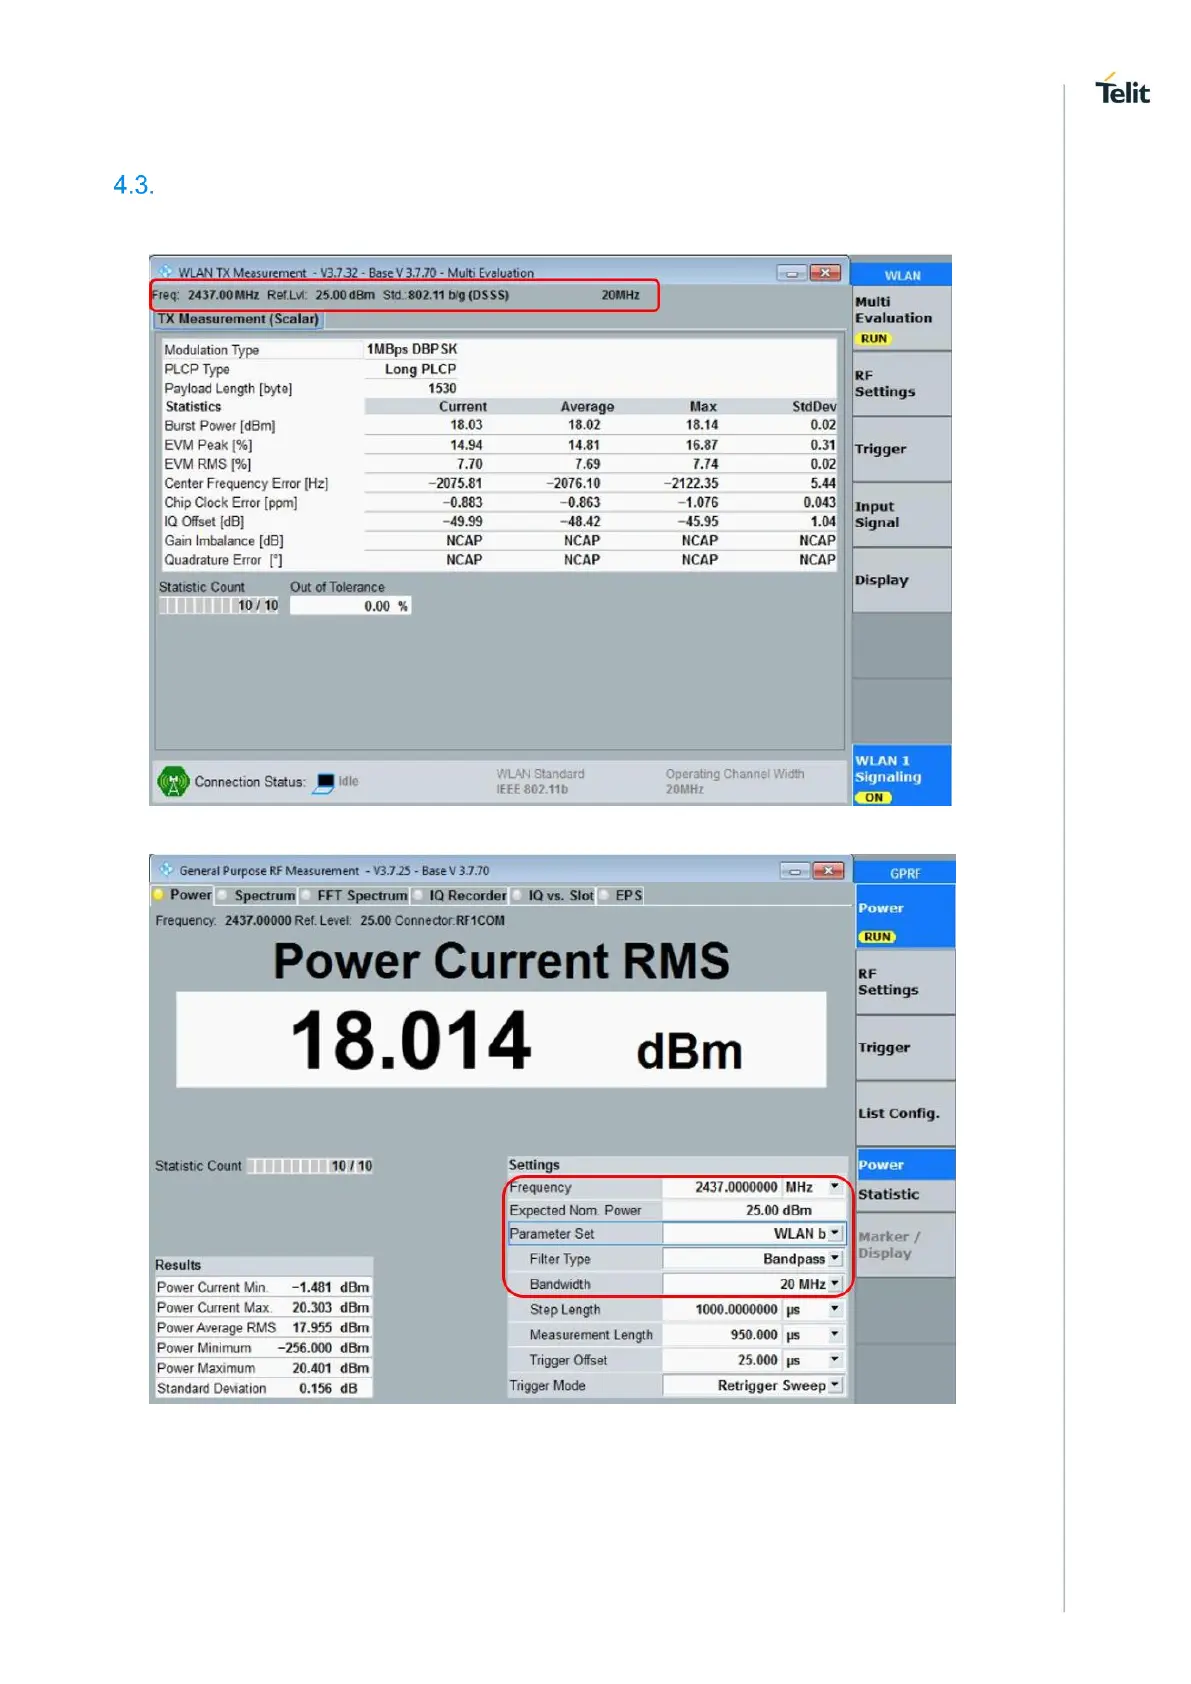Click the IQ Offset max value -45.95
The image size is (1191, 1684).
coord(698,522)
